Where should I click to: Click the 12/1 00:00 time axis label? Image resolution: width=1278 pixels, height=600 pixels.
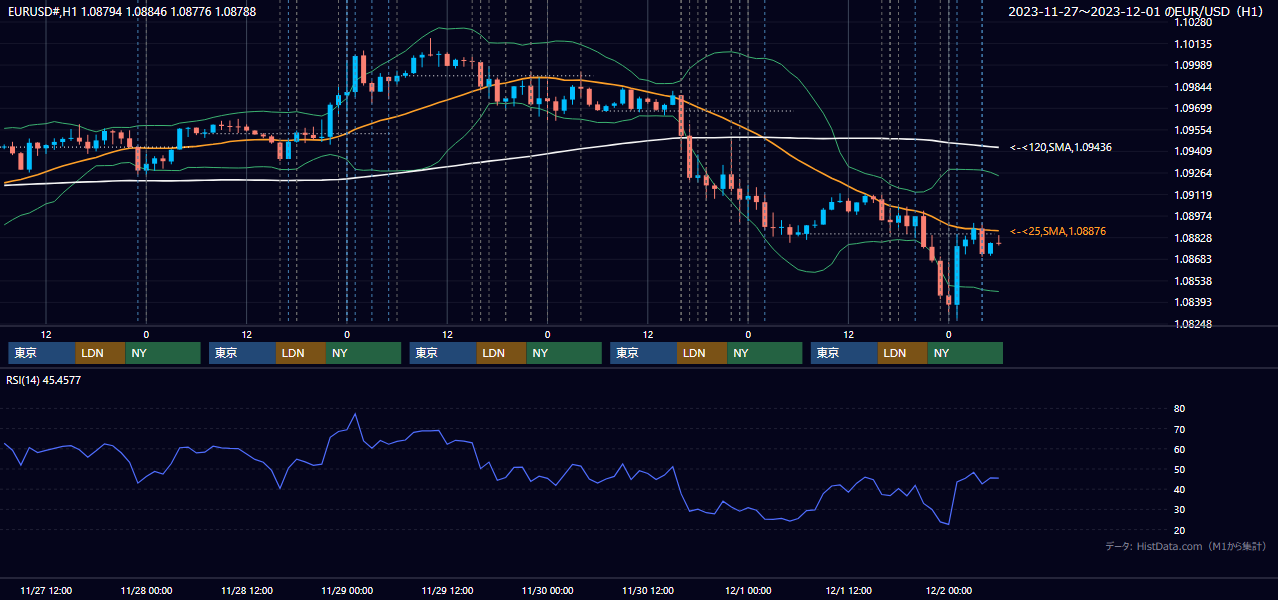[748, 591]
